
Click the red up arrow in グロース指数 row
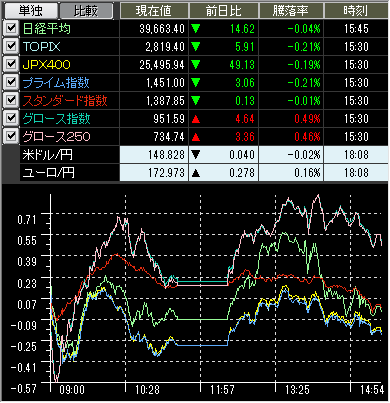coord(196,119)
